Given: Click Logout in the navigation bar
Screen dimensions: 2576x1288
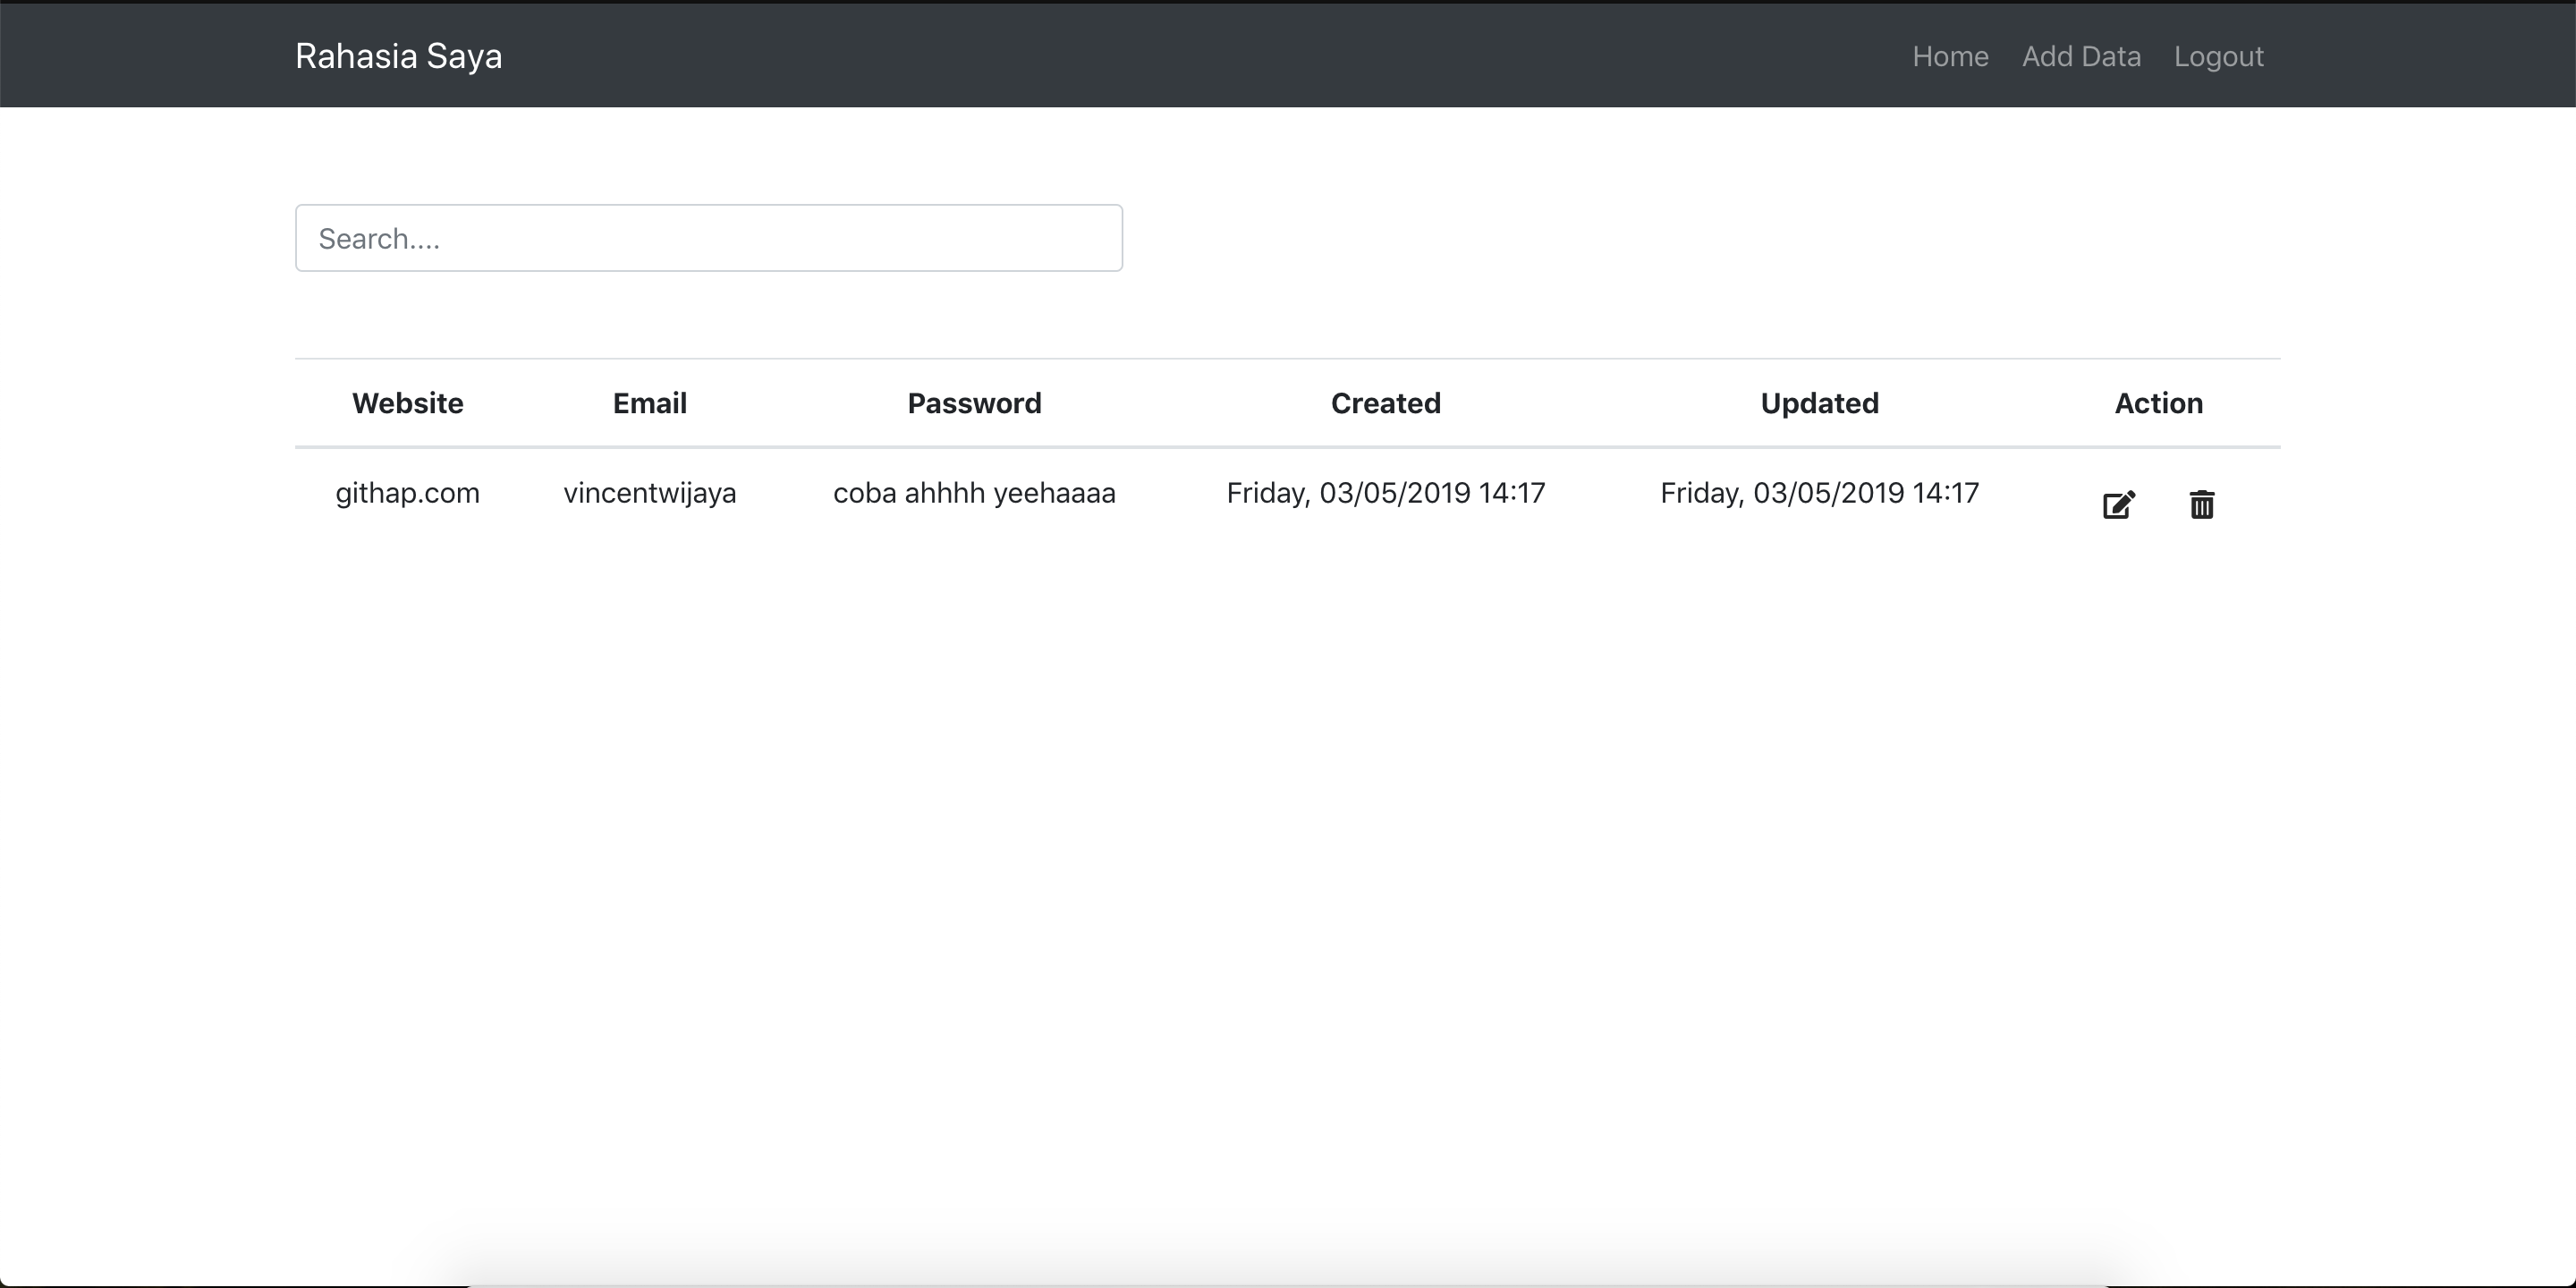Looking at the screenshot, I should [x=2219, y=55].
